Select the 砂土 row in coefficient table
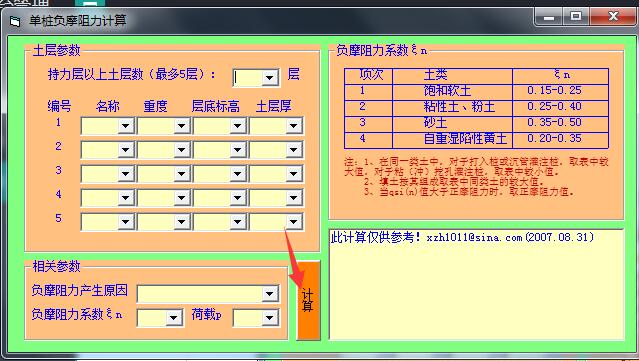 pos(476,123)
